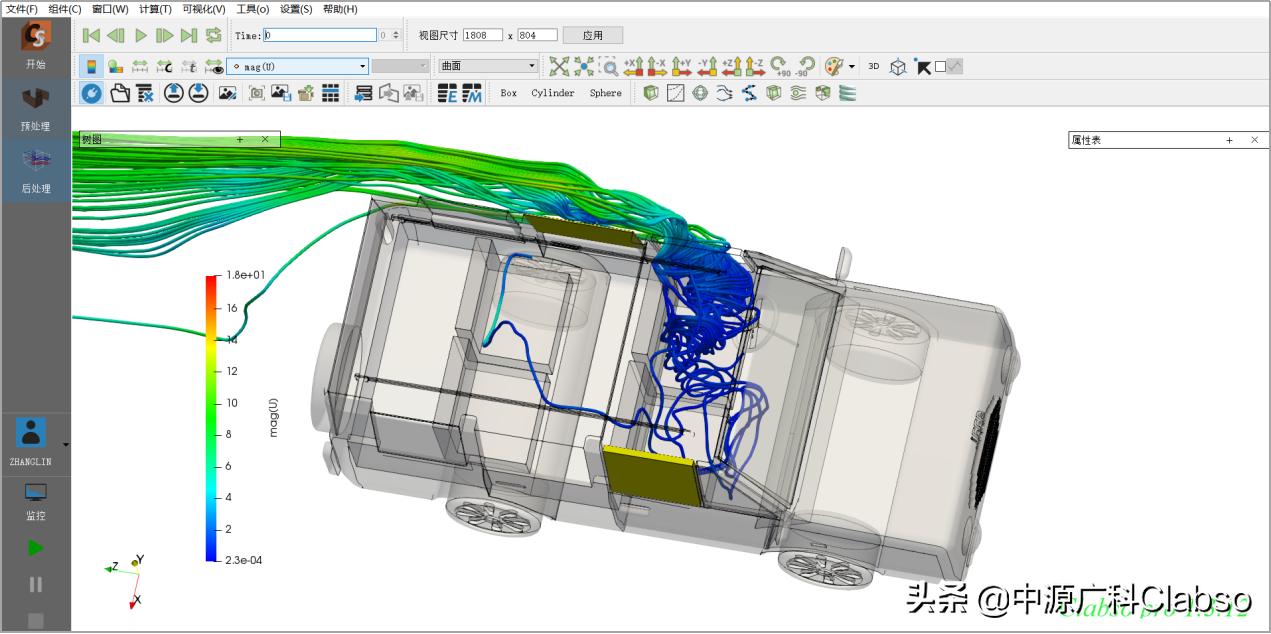Set view direction to +X
Image resolution: width=1271 pixels, height=634 pixels.
634,66
